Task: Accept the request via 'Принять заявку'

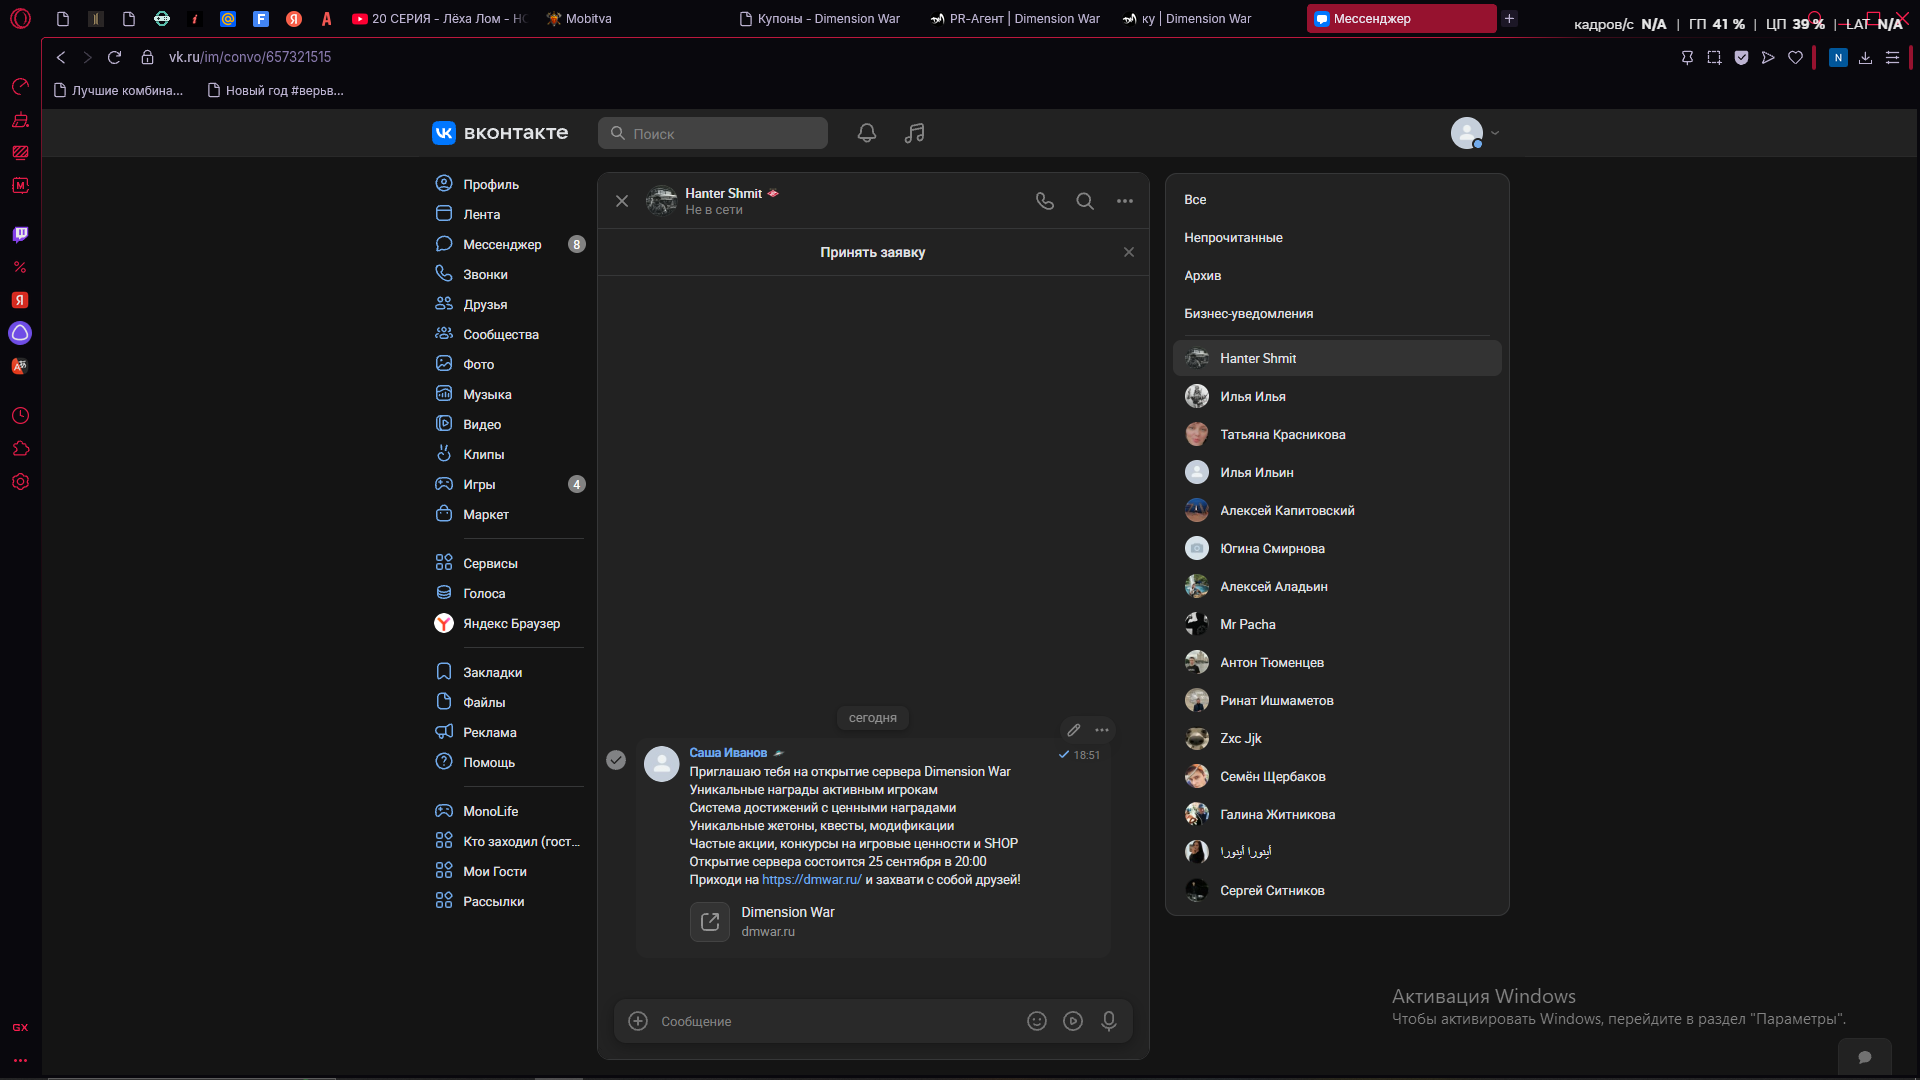Action: pos(872,252)
